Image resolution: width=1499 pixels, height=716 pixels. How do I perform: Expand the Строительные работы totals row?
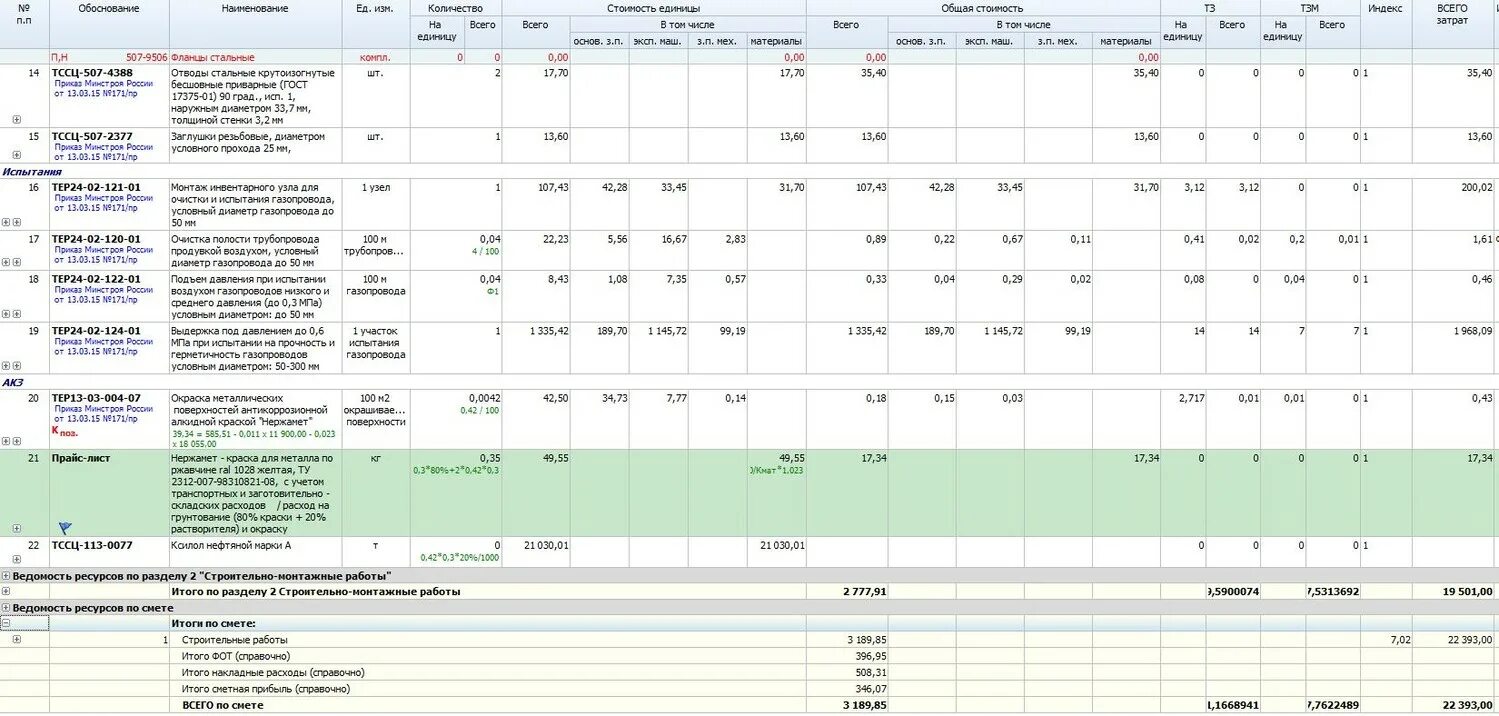click(16, 639)
